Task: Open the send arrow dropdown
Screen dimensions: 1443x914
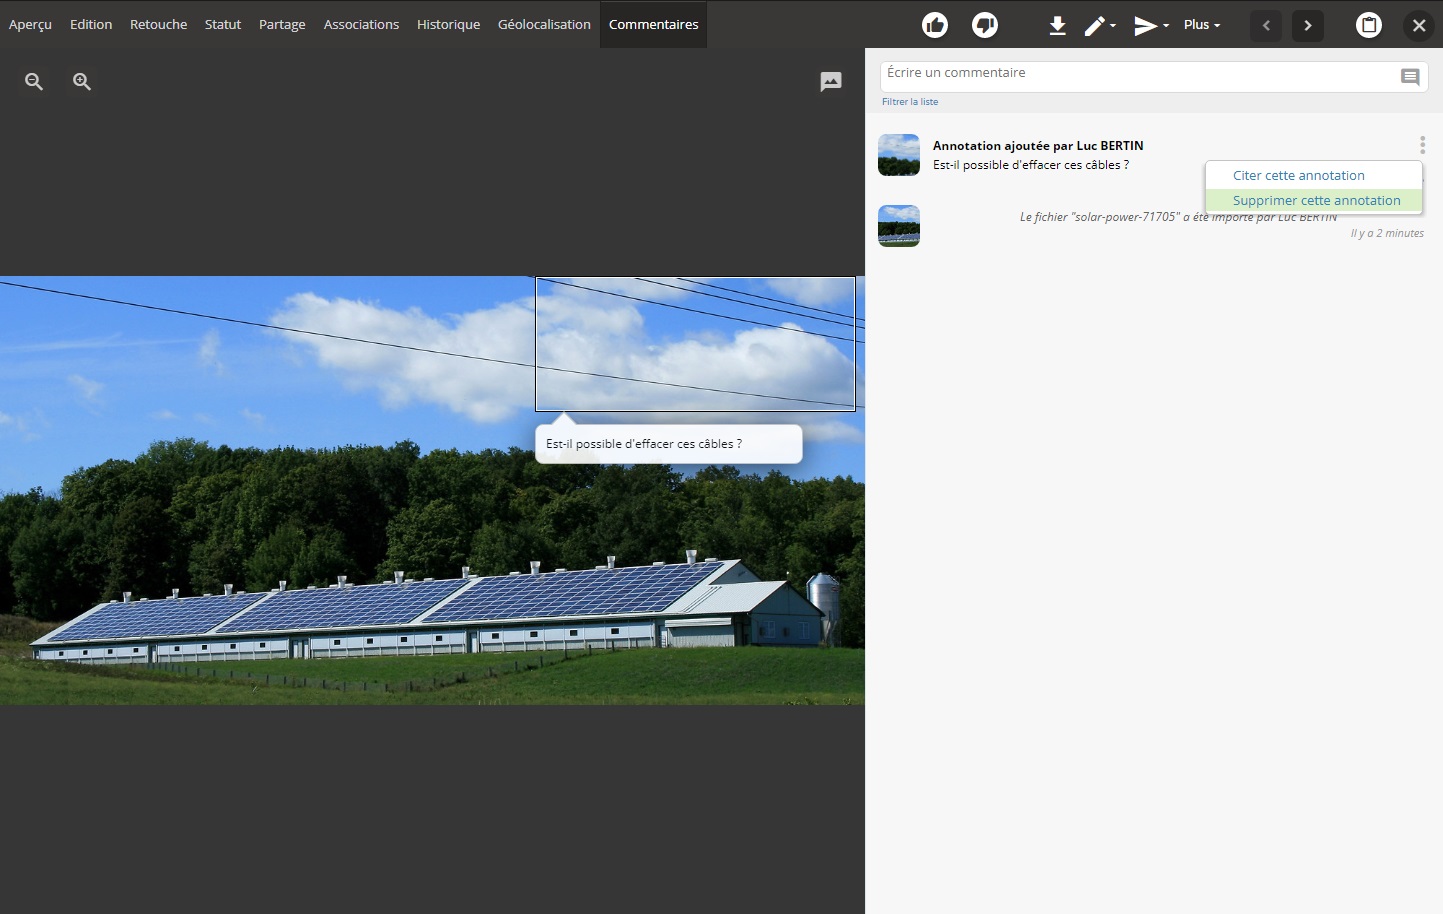Action: point(1150,25)
